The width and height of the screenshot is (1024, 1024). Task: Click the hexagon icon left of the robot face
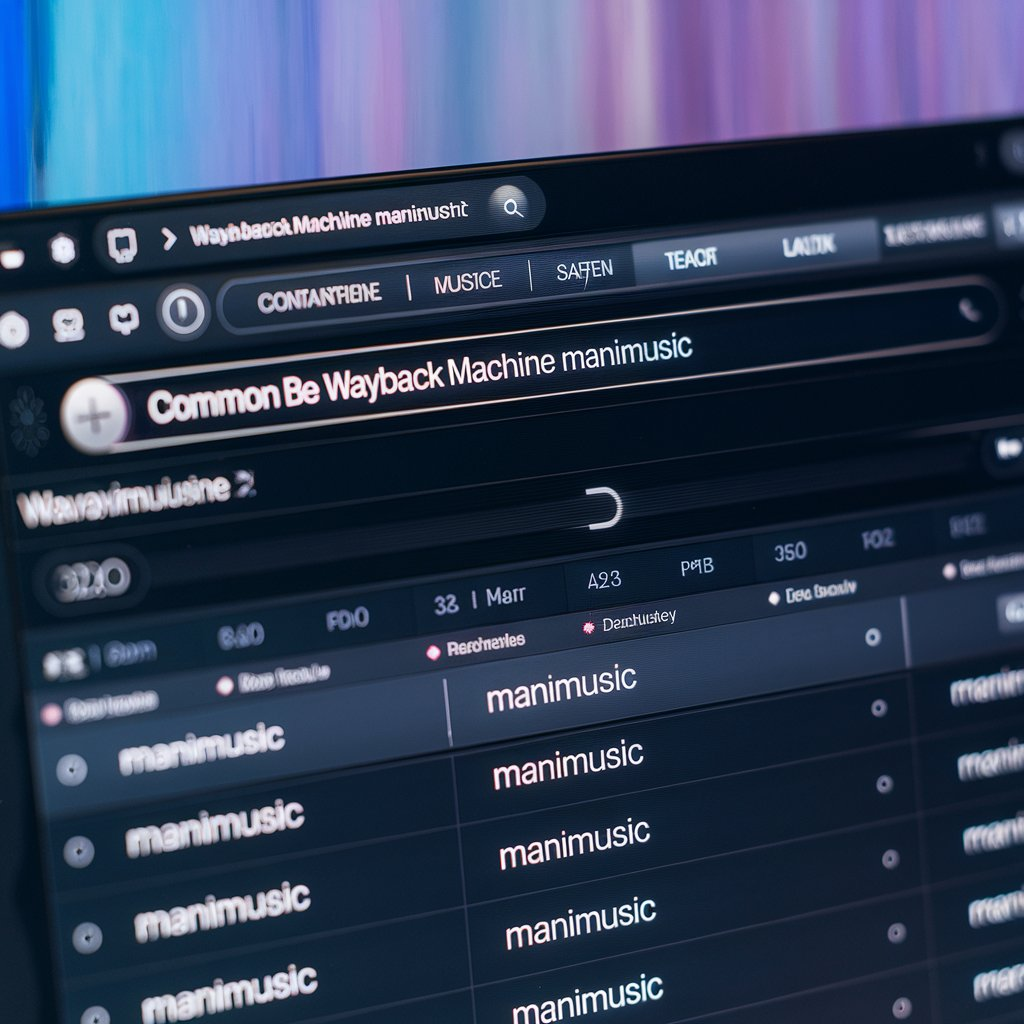tap(13, 329)
